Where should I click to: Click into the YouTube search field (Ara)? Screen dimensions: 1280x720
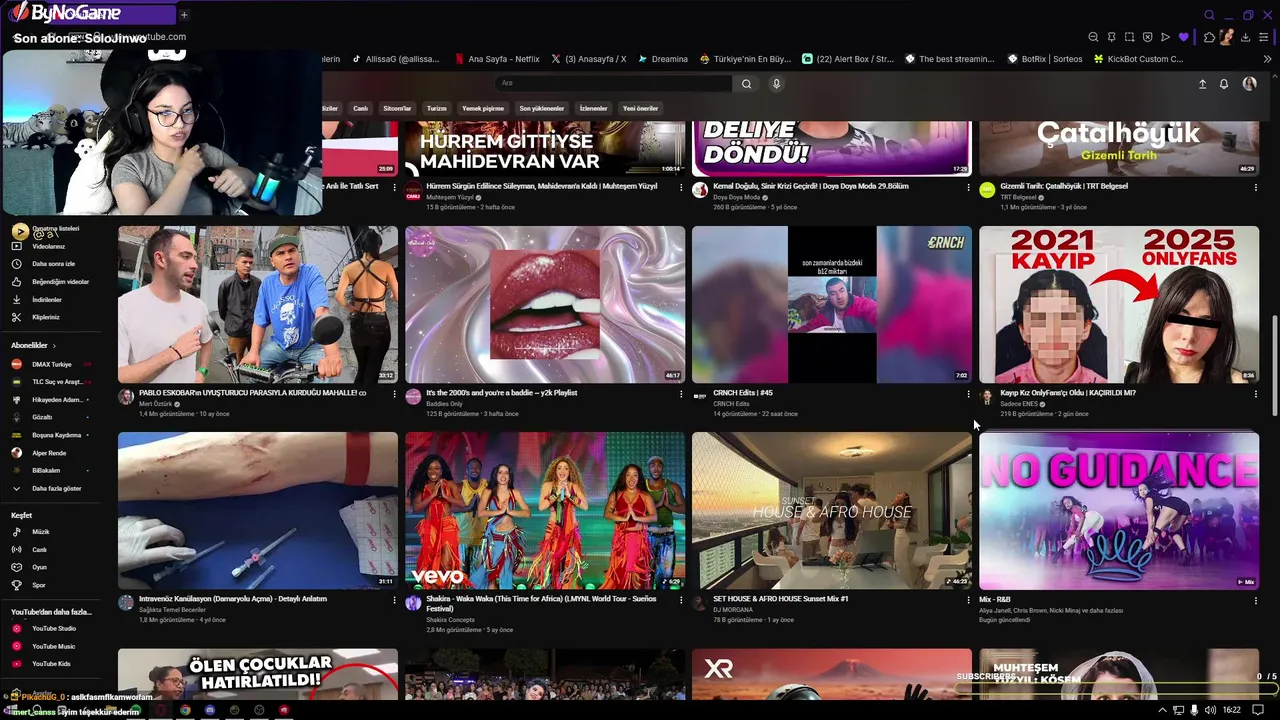pos(613,84)
